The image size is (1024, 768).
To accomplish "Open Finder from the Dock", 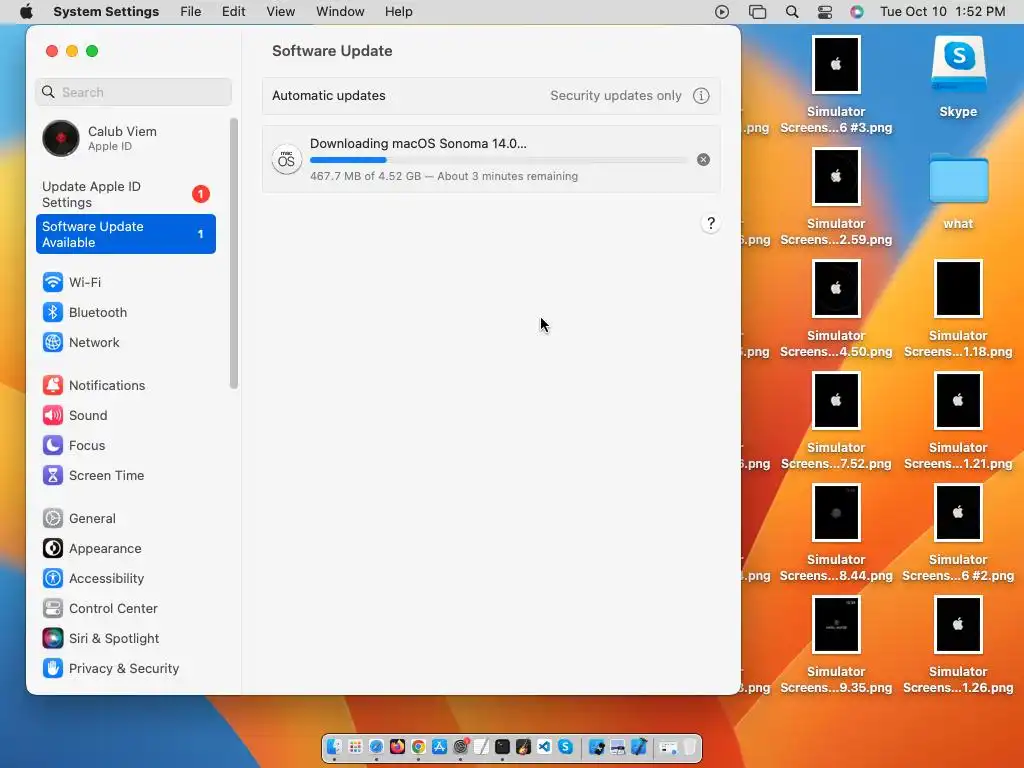I will click(x=334, y=746).
